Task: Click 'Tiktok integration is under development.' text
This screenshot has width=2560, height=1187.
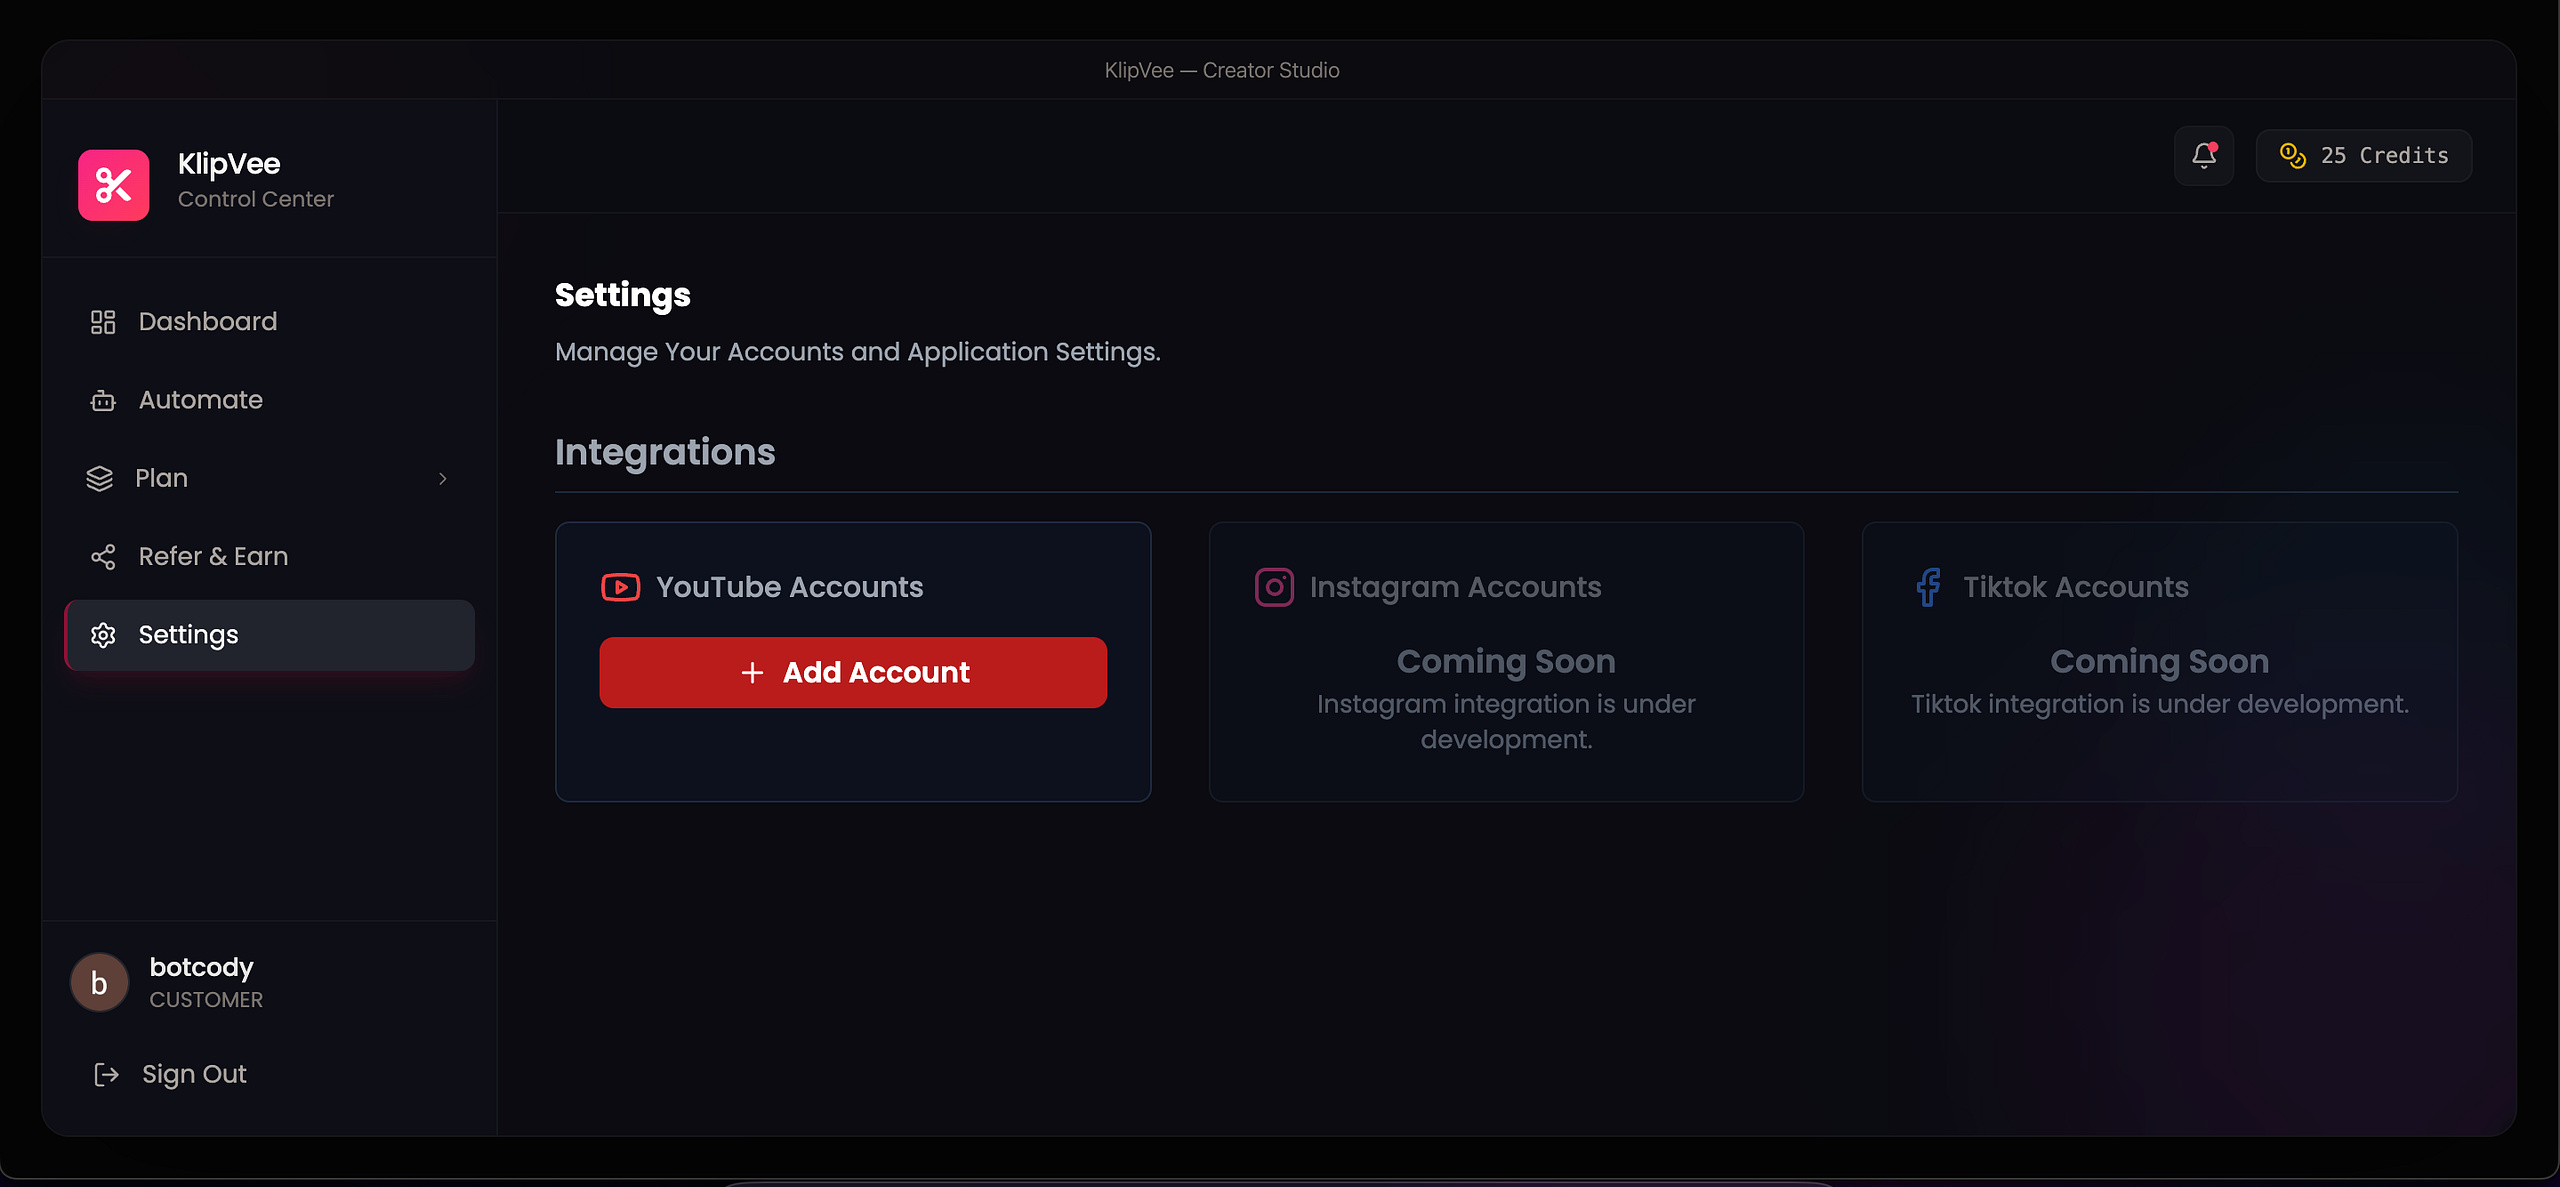Action: pos(2160,704)
